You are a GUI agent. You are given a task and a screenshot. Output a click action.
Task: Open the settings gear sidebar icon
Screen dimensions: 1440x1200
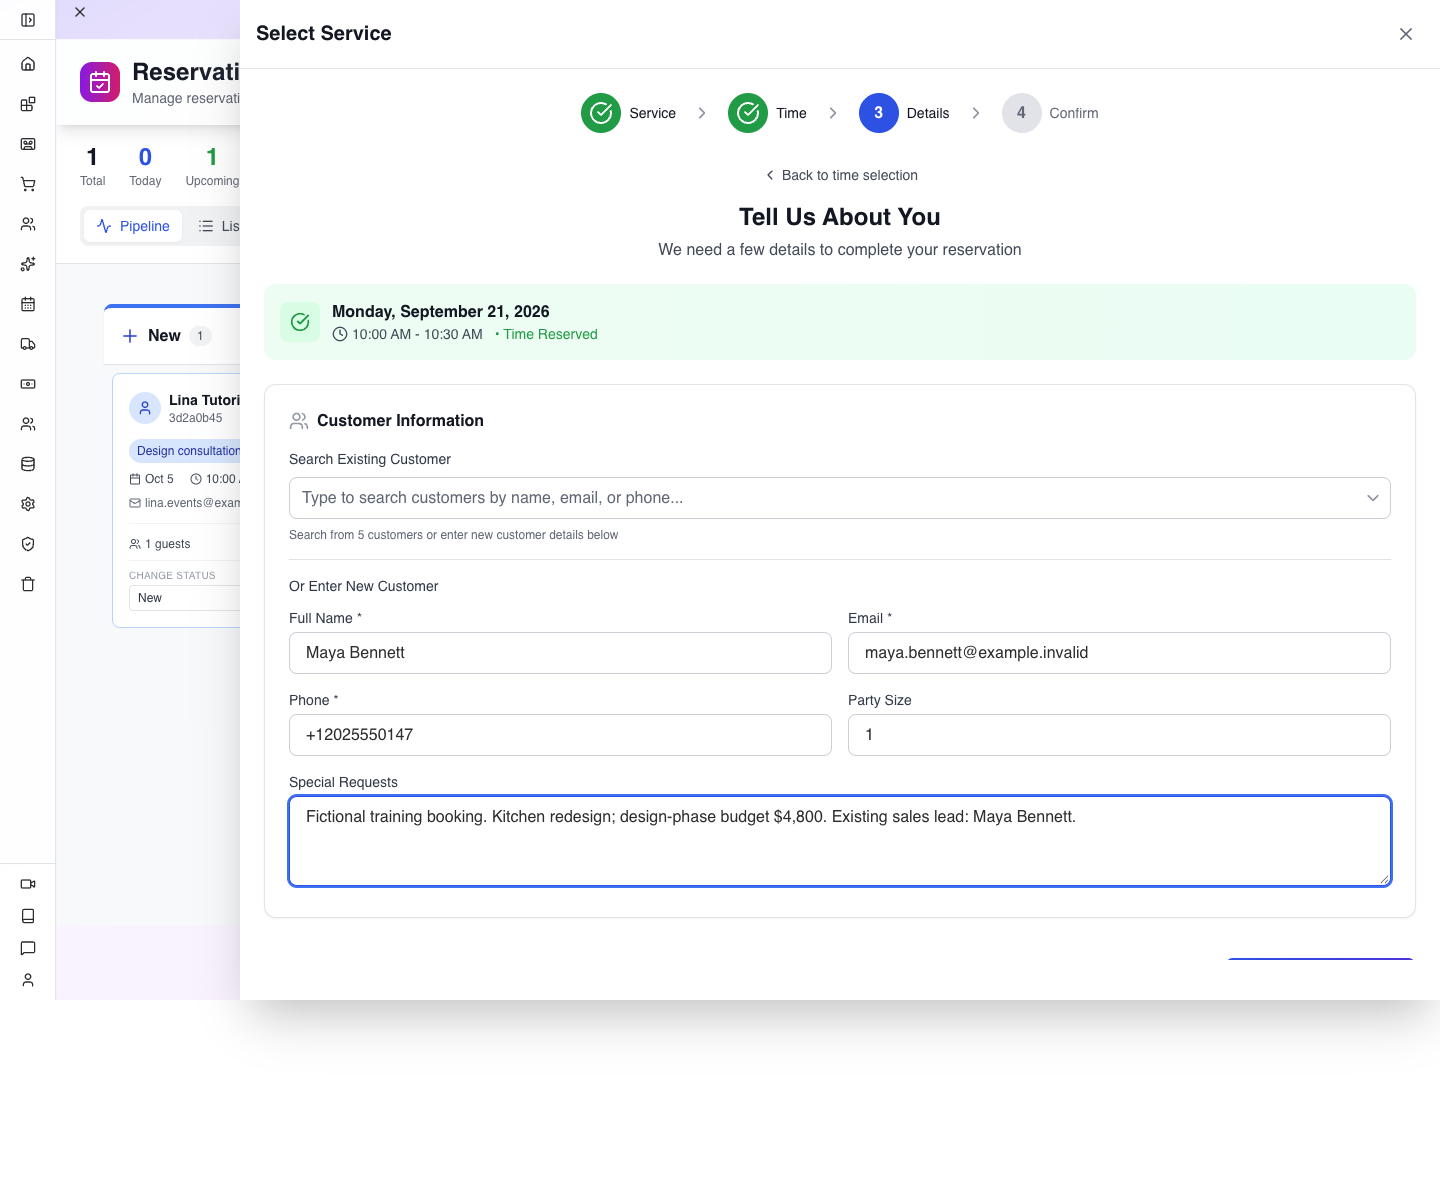coord(28,504)
